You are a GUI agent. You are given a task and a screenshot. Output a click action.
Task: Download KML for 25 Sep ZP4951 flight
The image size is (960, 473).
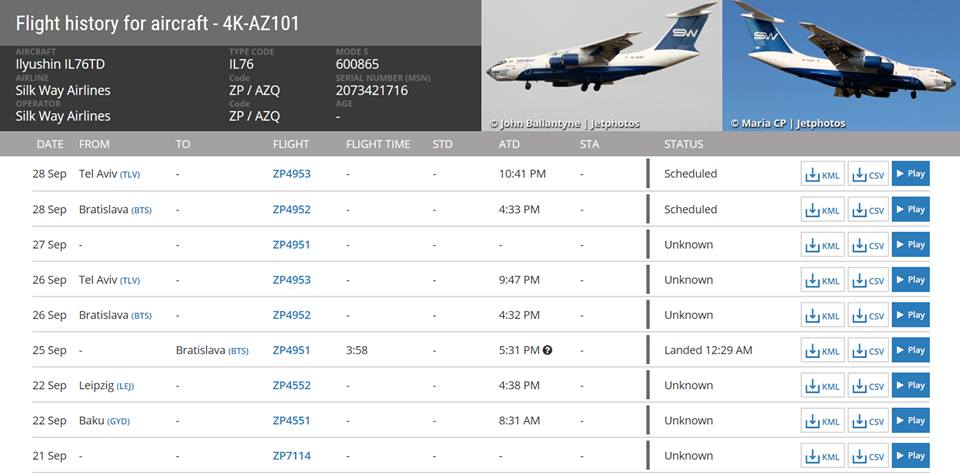[x=822, y=351]
